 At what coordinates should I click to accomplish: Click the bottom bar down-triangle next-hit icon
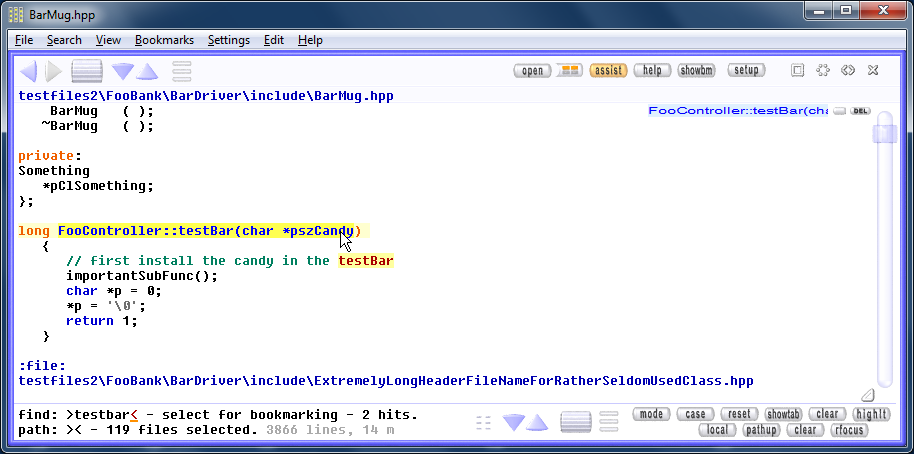point(513,422)
